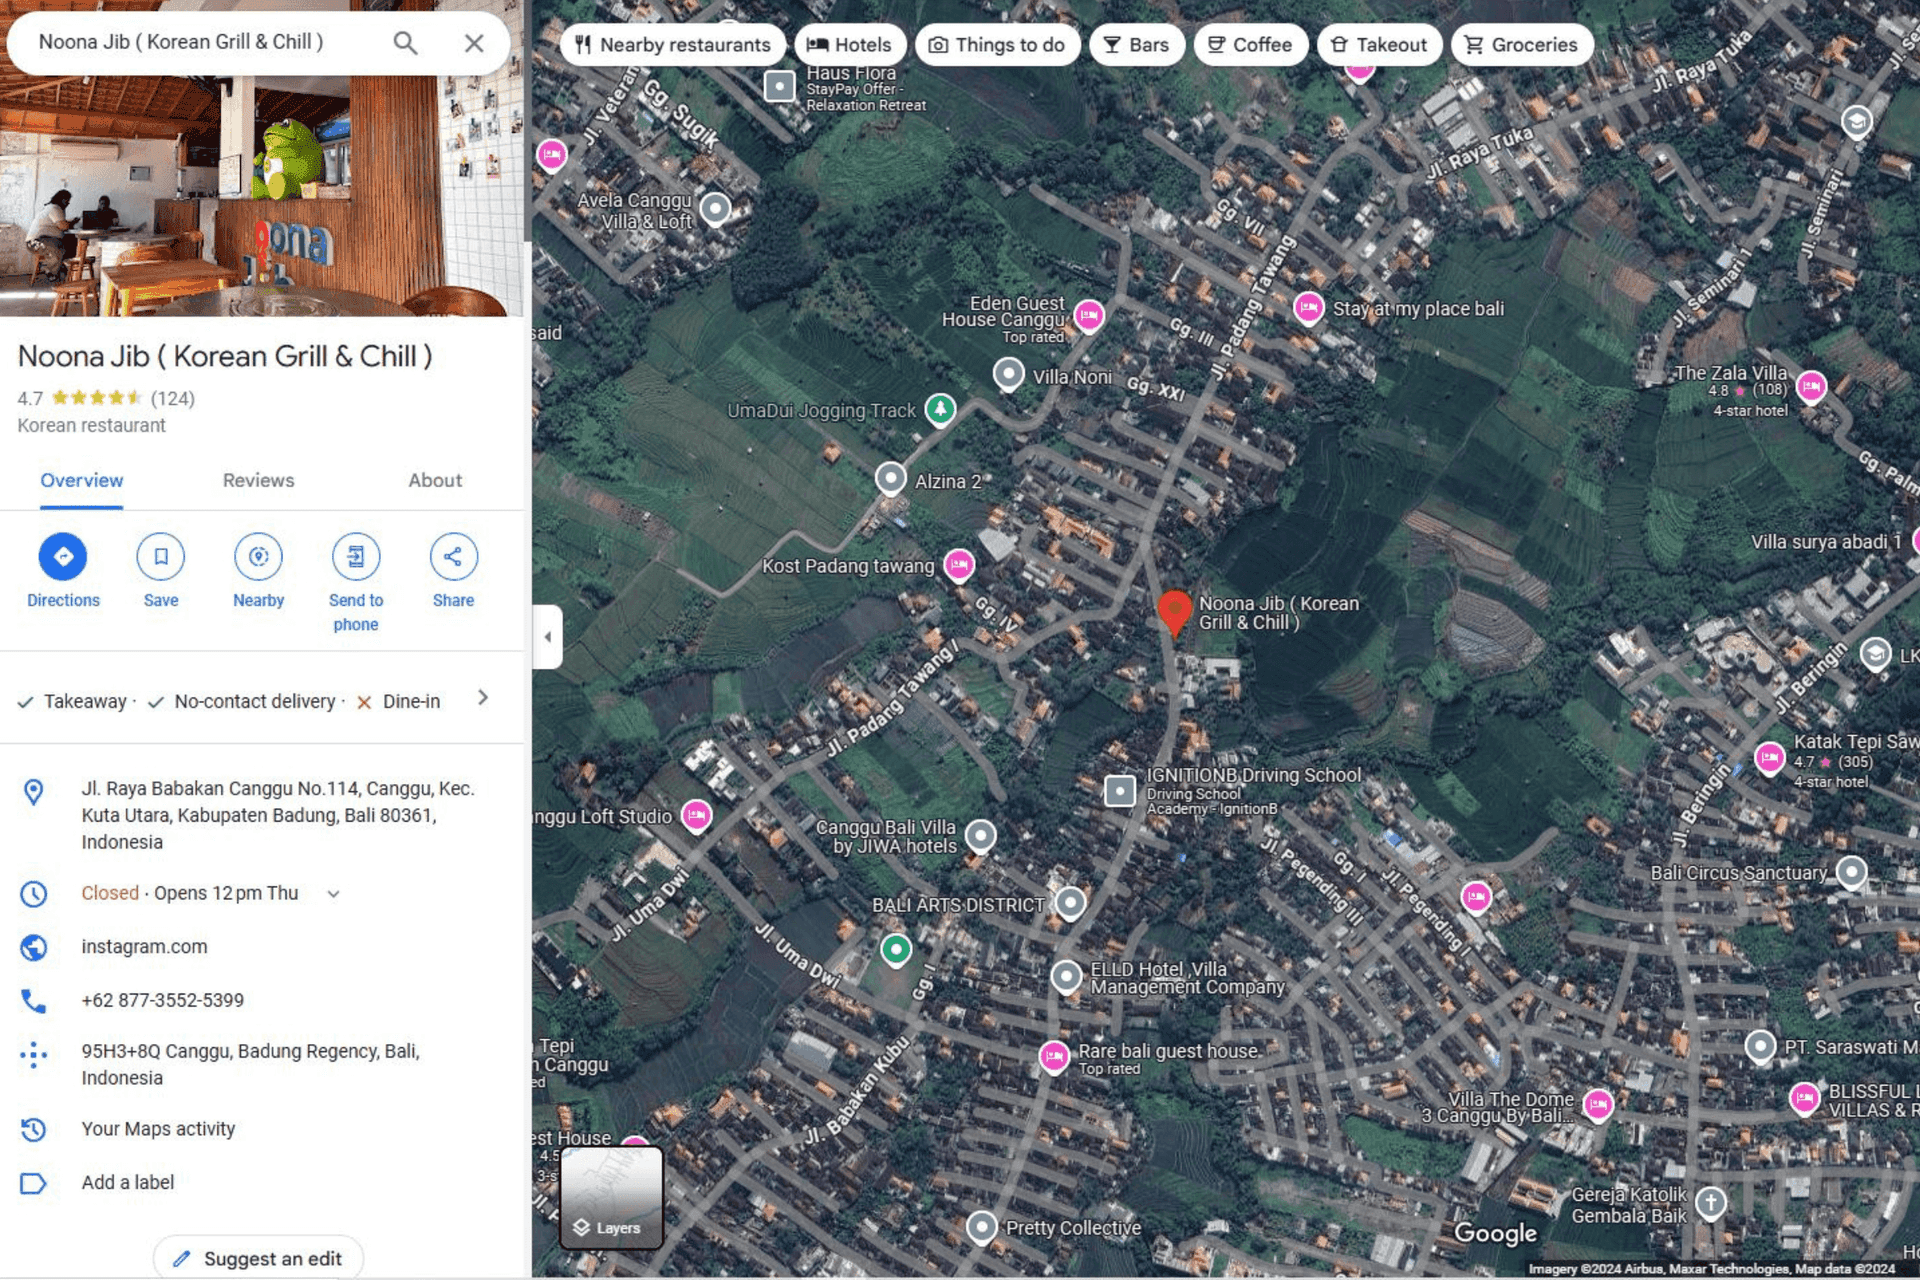Click Katak Tepi Sawah hotel marker
Image resolution: width=1920 pixels, height=1280 pixels.
[x=1770, y=758]
